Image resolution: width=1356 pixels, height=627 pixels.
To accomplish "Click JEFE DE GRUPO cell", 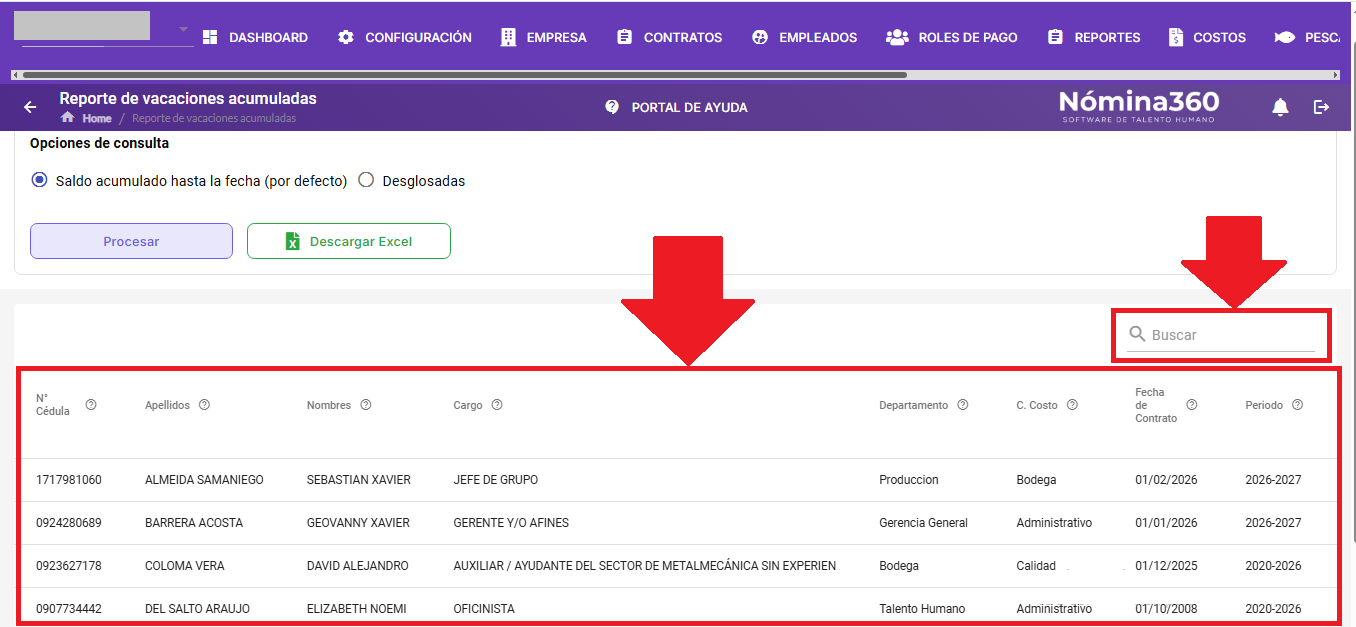I will [496, 480].
